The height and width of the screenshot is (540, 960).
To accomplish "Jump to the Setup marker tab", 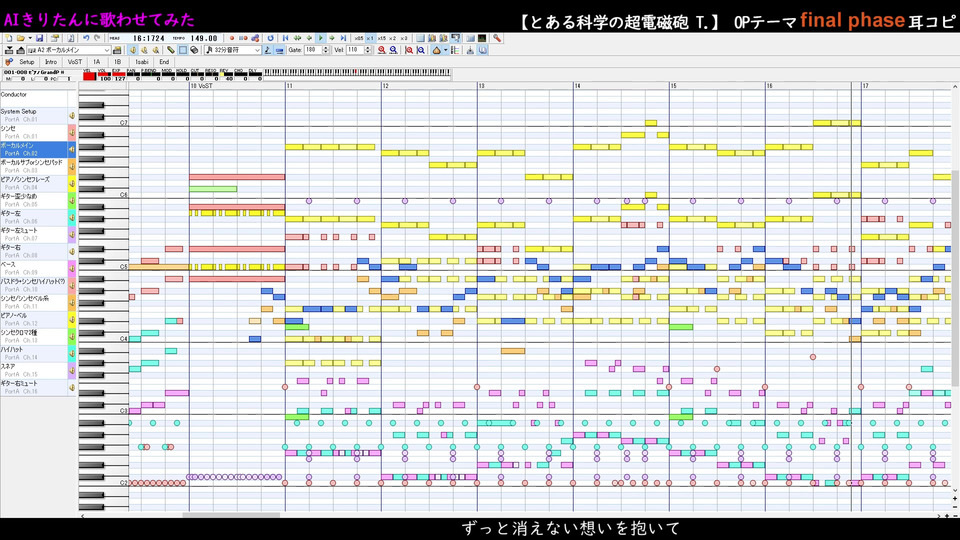I will click(x=26, y=62).
